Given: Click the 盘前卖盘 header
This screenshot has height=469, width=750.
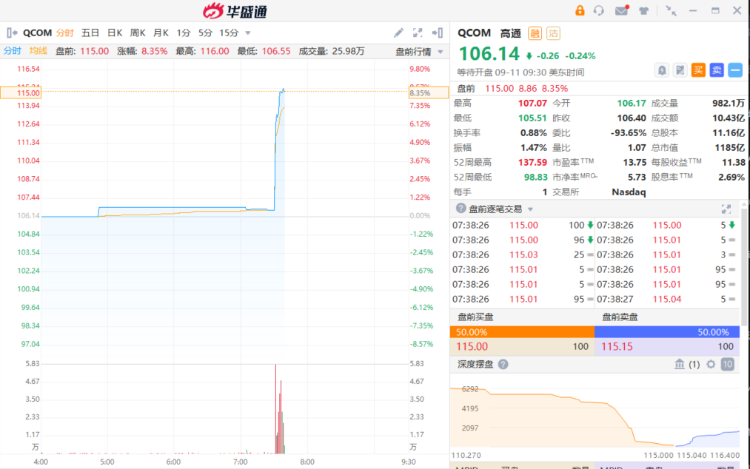Looking at the screenshot, I should coord(620,317).
